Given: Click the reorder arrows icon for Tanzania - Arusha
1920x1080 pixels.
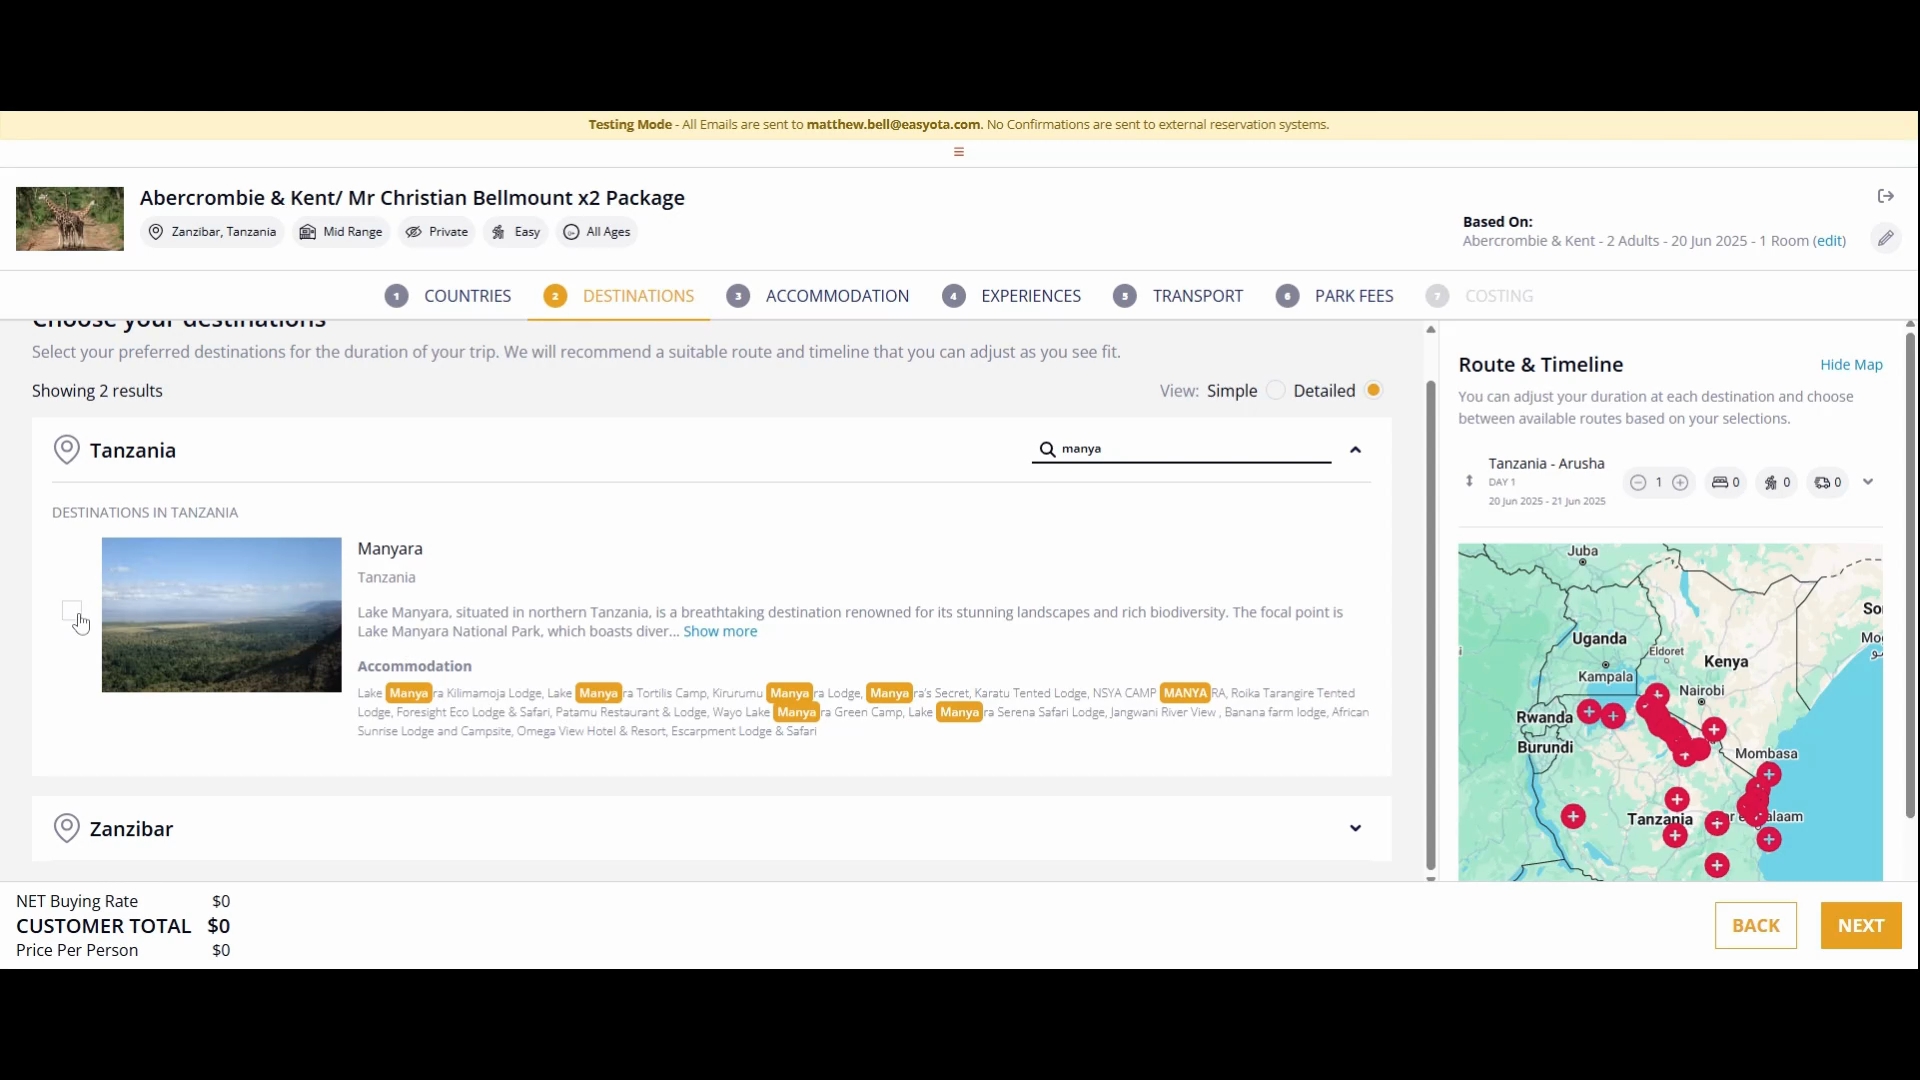Looking at the screenshot, I should click(x=1469, y=481).
